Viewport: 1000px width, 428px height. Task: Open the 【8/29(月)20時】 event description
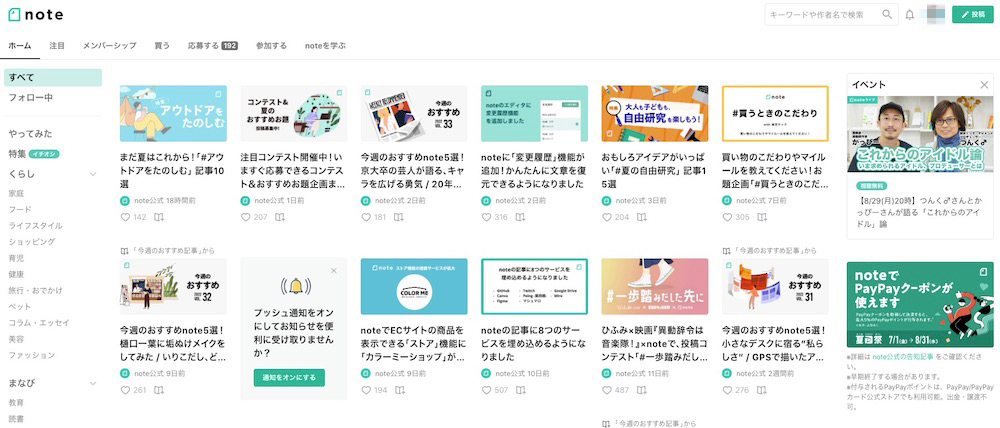pos(919,214)
